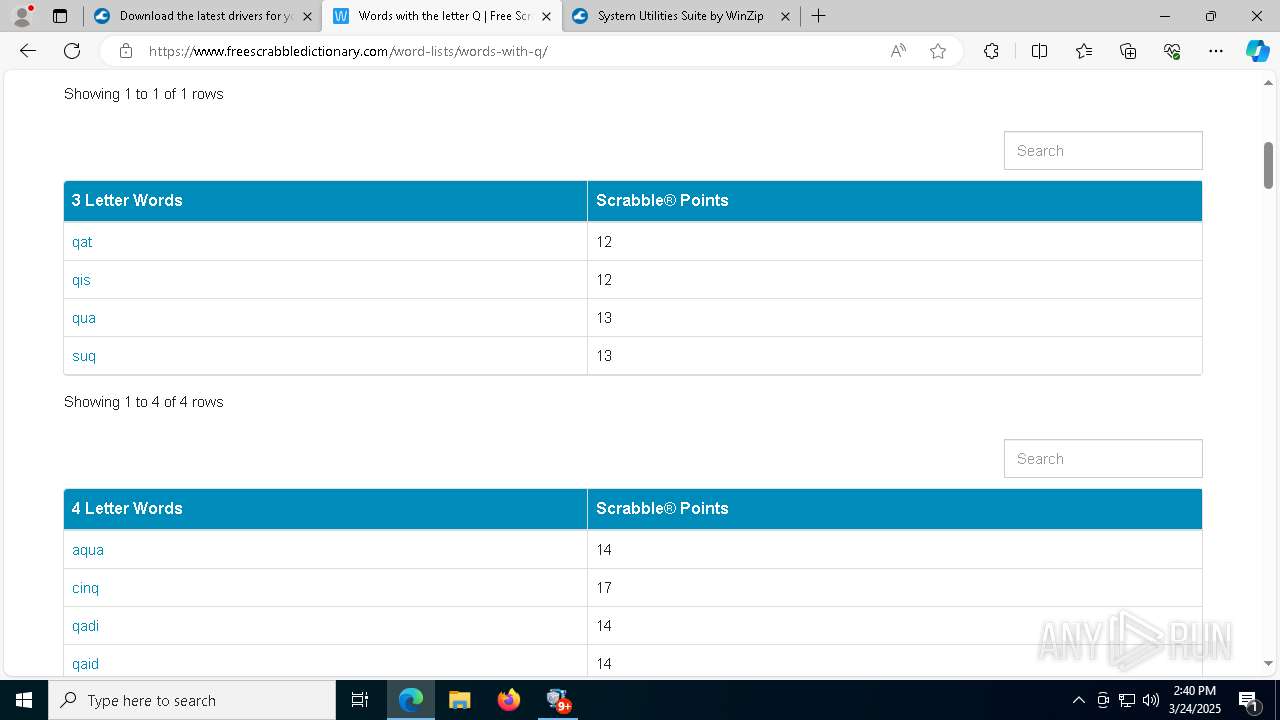1280x720 pixels.
Task: Open the profile icon in Edge
Action: (22, 16)
